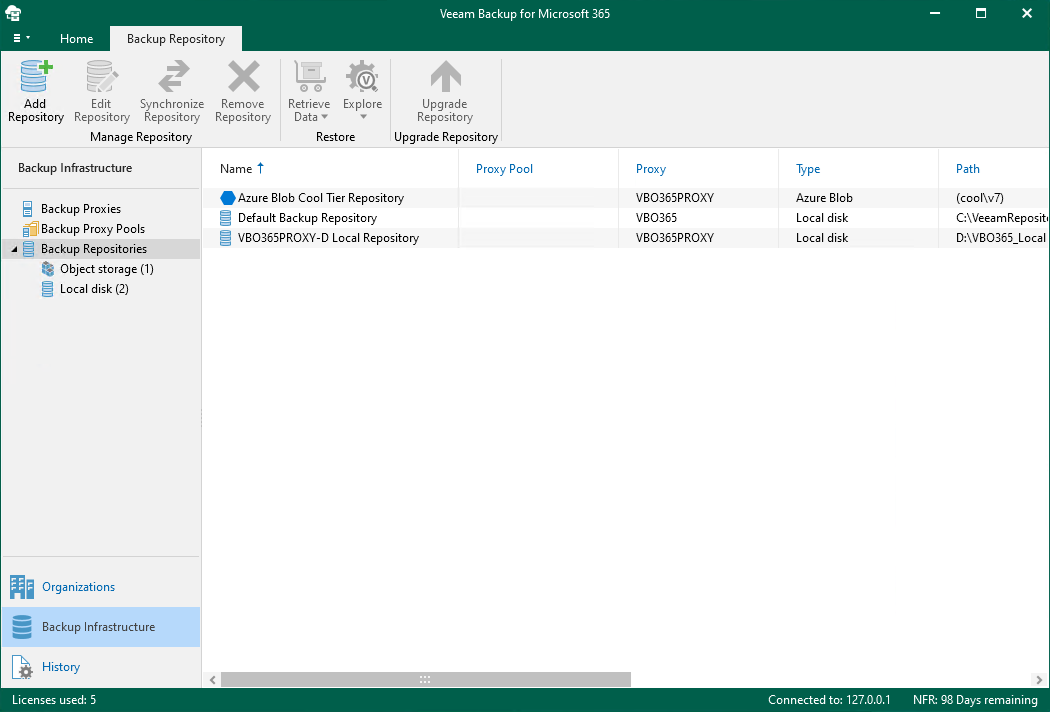Click the (cool\v7) path cell
Viewport: 1050px width, 712px height.
coord(980,198)
